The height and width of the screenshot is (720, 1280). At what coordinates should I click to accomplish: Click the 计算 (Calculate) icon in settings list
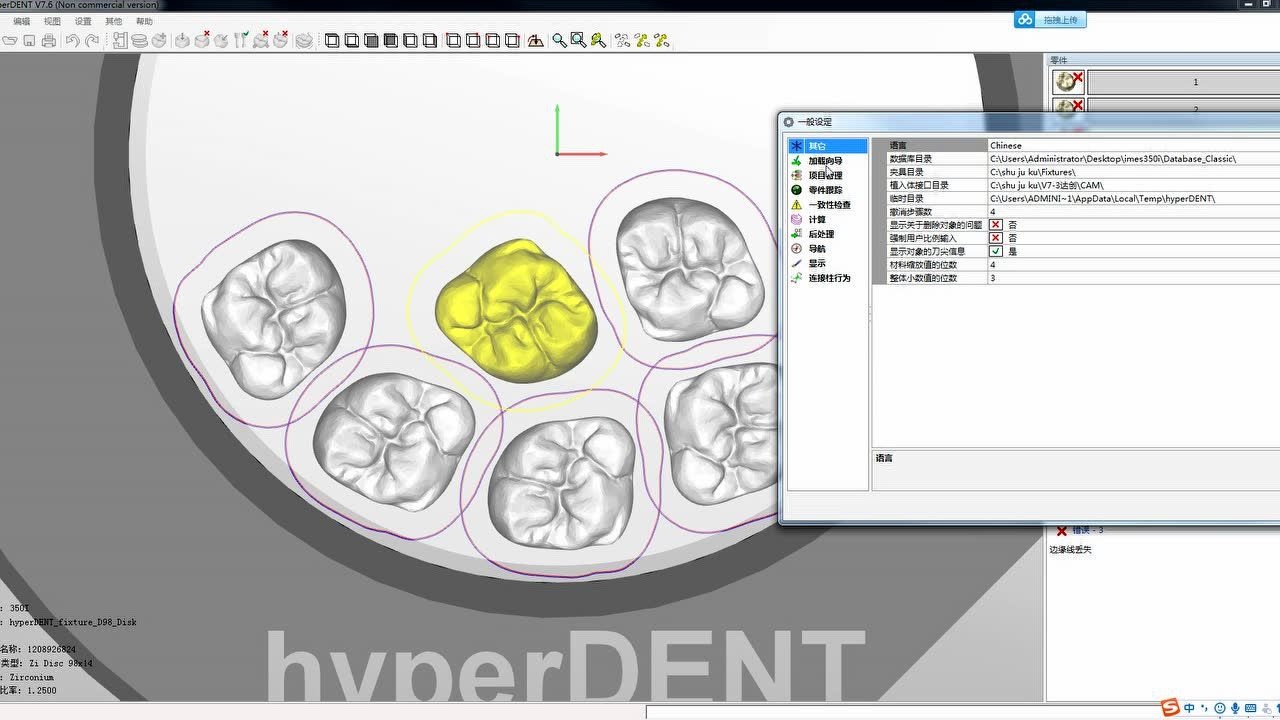tap(796, 219)
